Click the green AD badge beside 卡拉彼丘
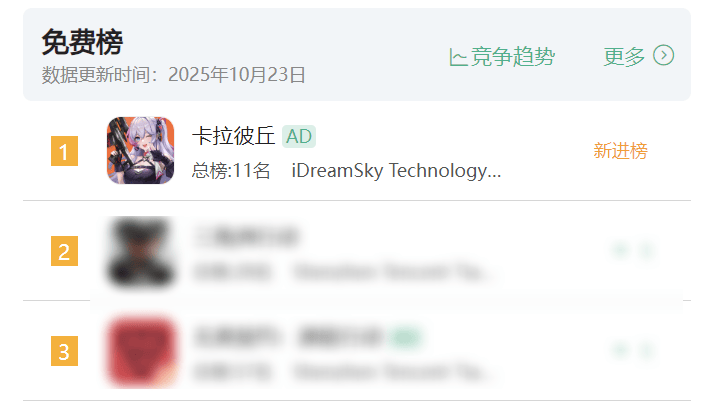704x401 pixels. tap(299, 137)
